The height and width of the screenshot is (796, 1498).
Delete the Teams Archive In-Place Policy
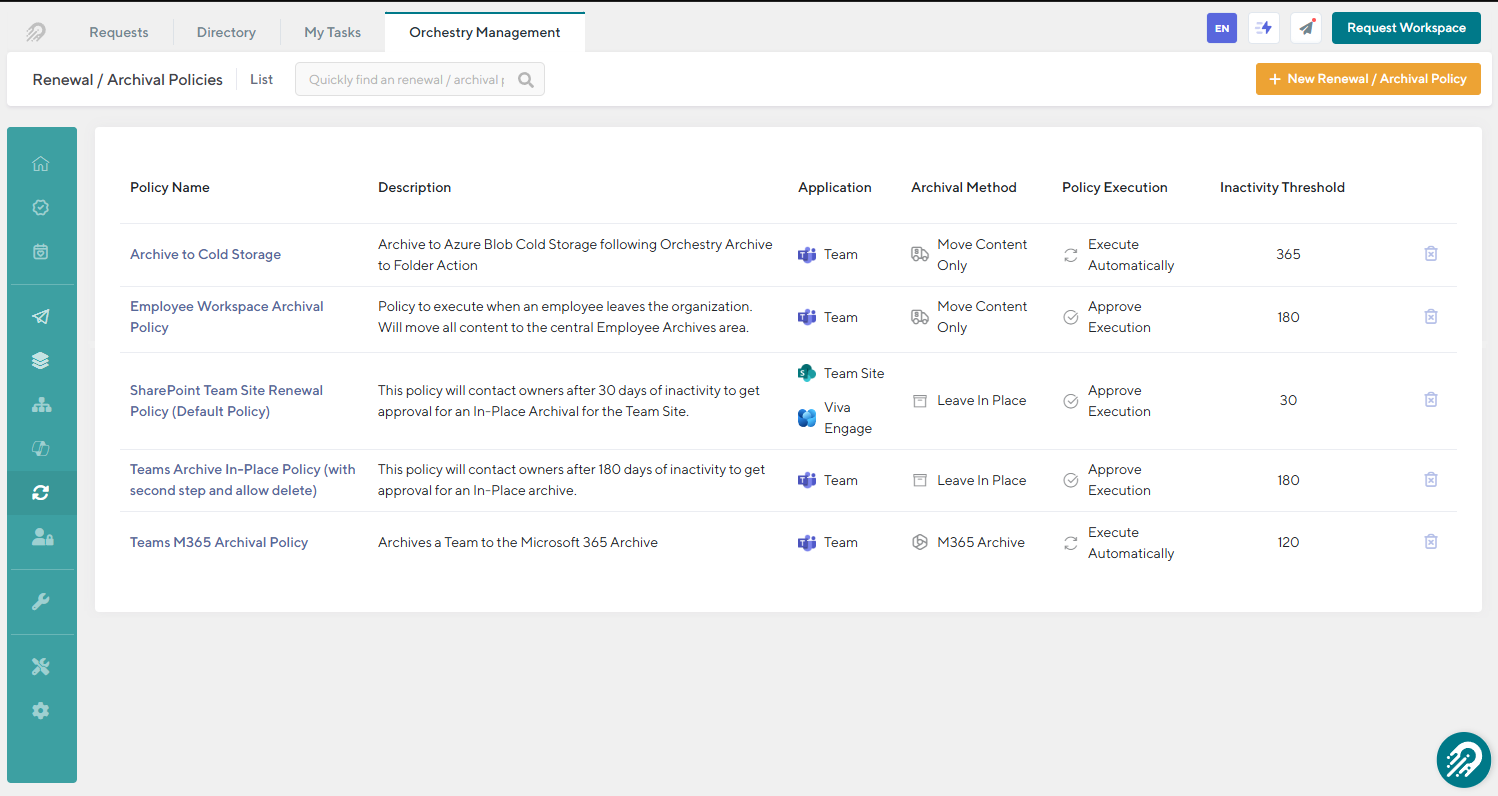coord(1431,480)
